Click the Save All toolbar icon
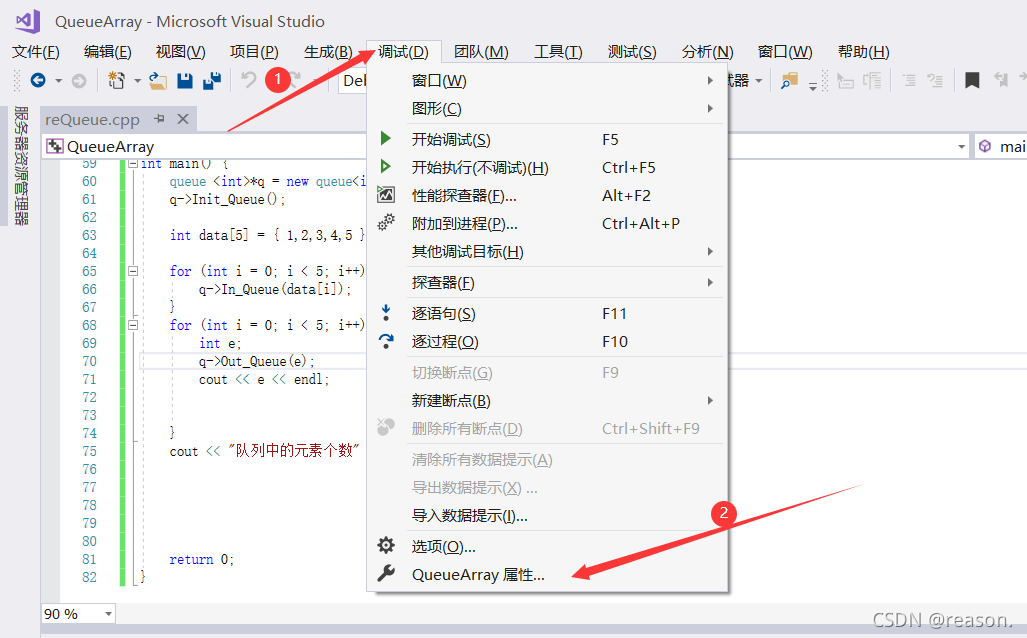This screenshot has height=638, width=1027. (x=212, y=80)
